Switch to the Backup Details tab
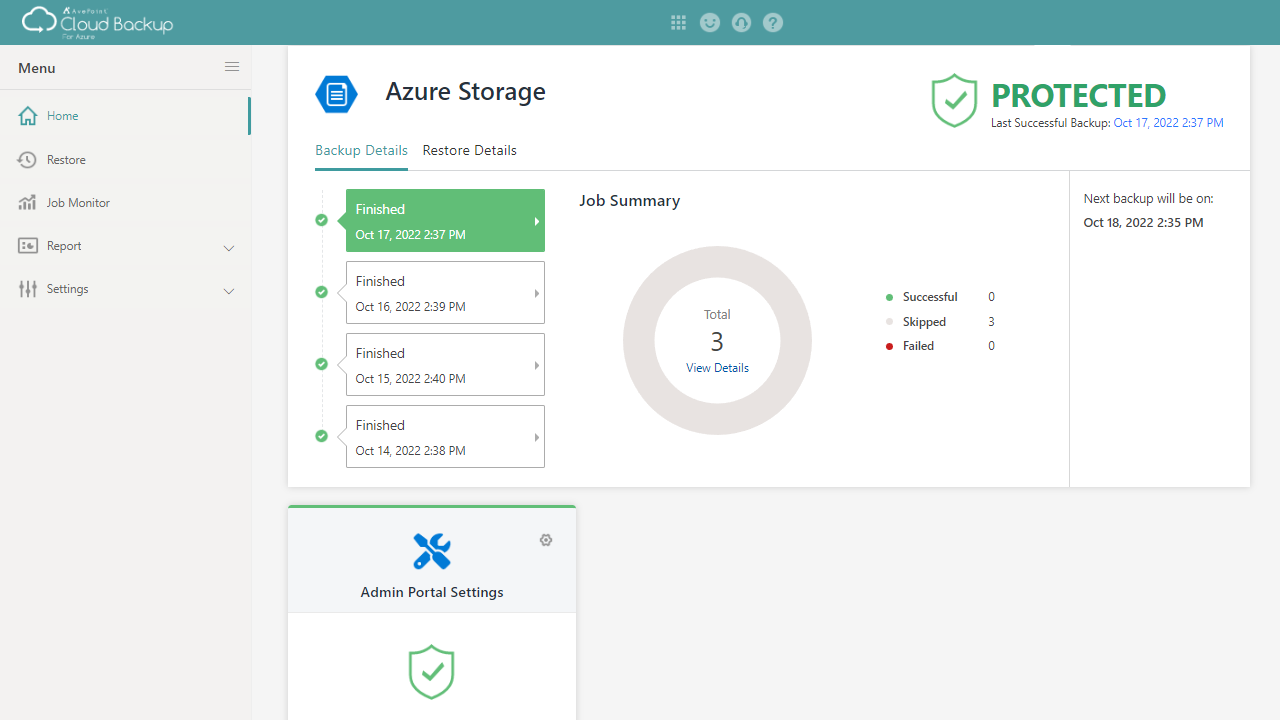1280x720 pixels. [x=361, y=150]
